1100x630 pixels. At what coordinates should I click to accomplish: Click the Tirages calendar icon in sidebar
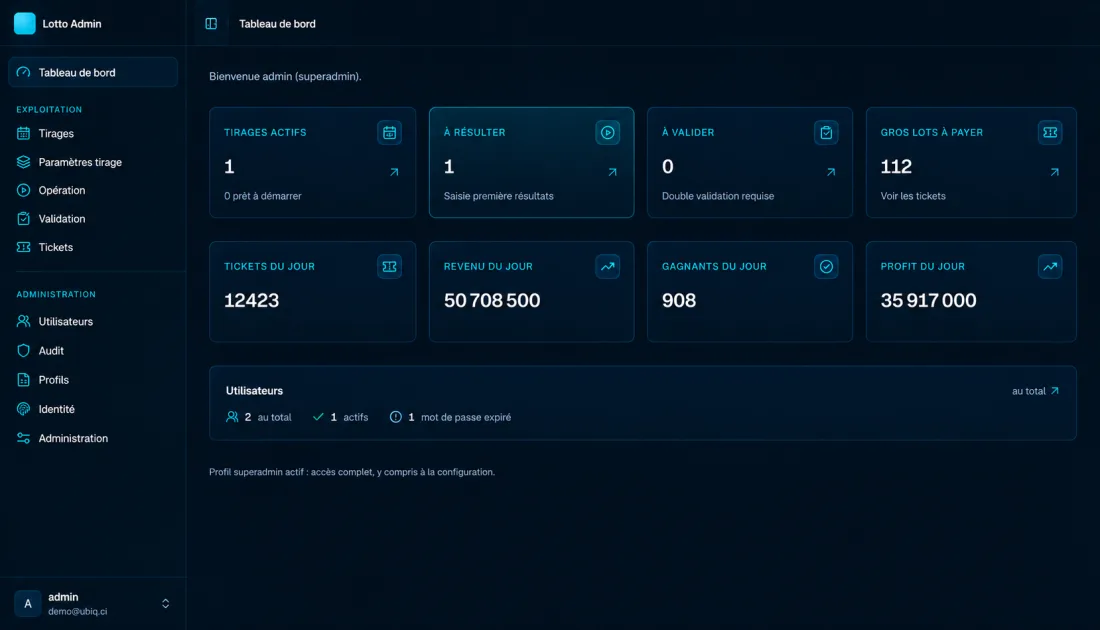[x=23, y=133]
